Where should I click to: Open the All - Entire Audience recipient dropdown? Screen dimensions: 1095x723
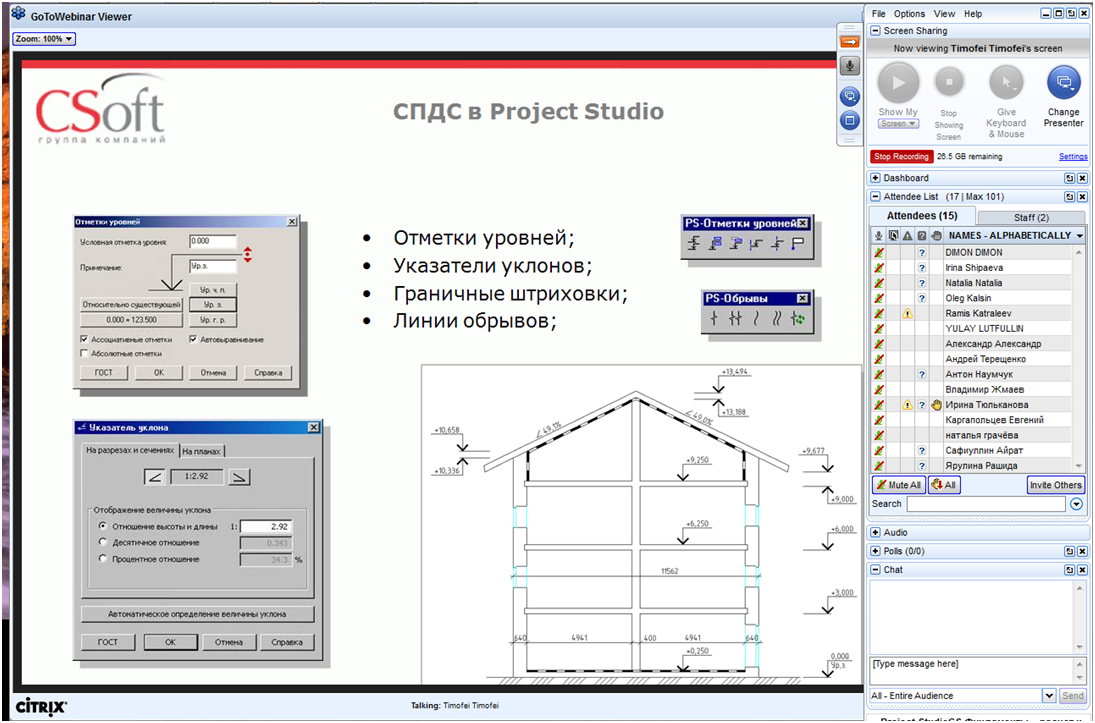pyautogui.click(x=1049, y=696)
